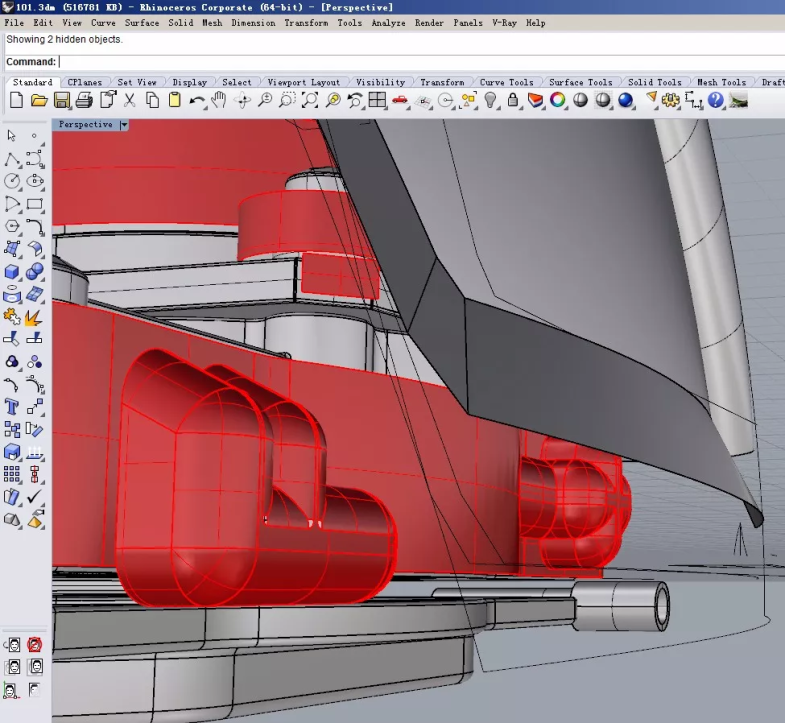This screenshot has width=785, height=723.
Task: Open the Surface menu
Action: point(141,22)
